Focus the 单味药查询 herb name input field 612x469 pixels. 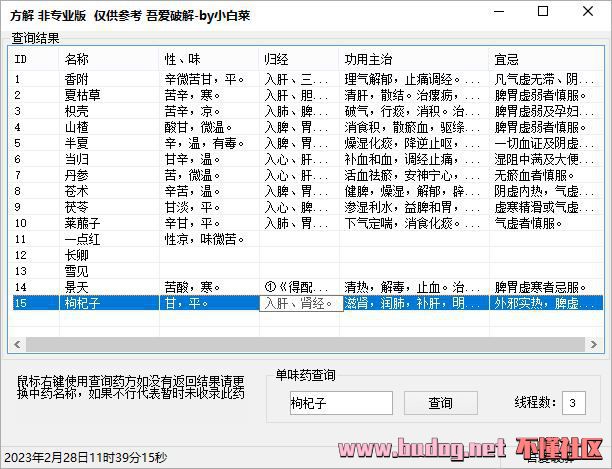342,403
